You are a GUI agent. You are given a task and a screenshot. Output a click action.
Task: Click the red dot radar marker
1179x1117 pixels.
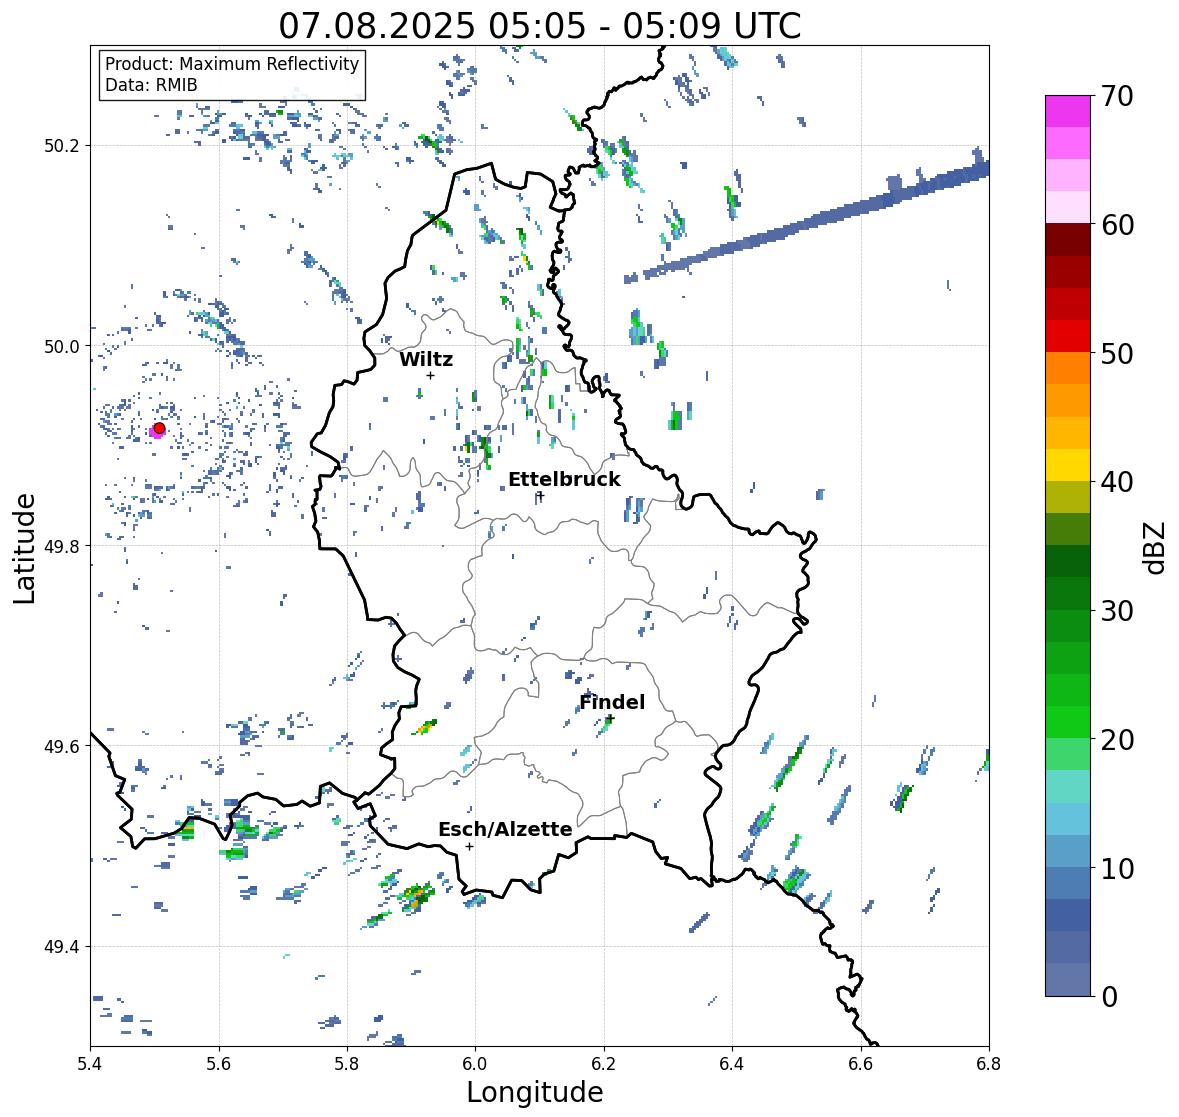click(159, 428)
